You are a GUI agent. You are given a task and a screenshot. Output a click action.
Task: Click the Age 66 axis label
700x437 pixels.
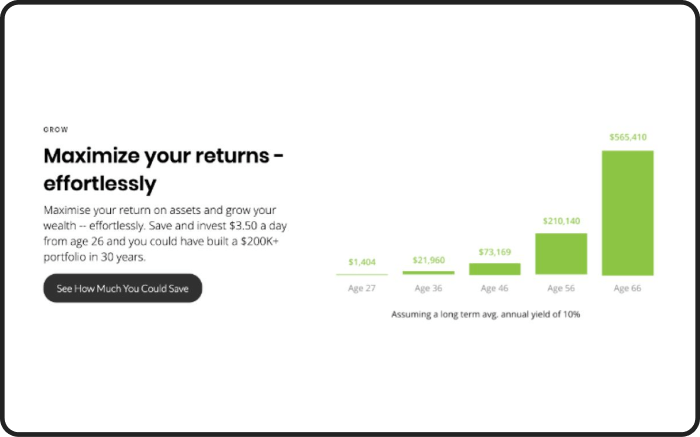[627, 288]
